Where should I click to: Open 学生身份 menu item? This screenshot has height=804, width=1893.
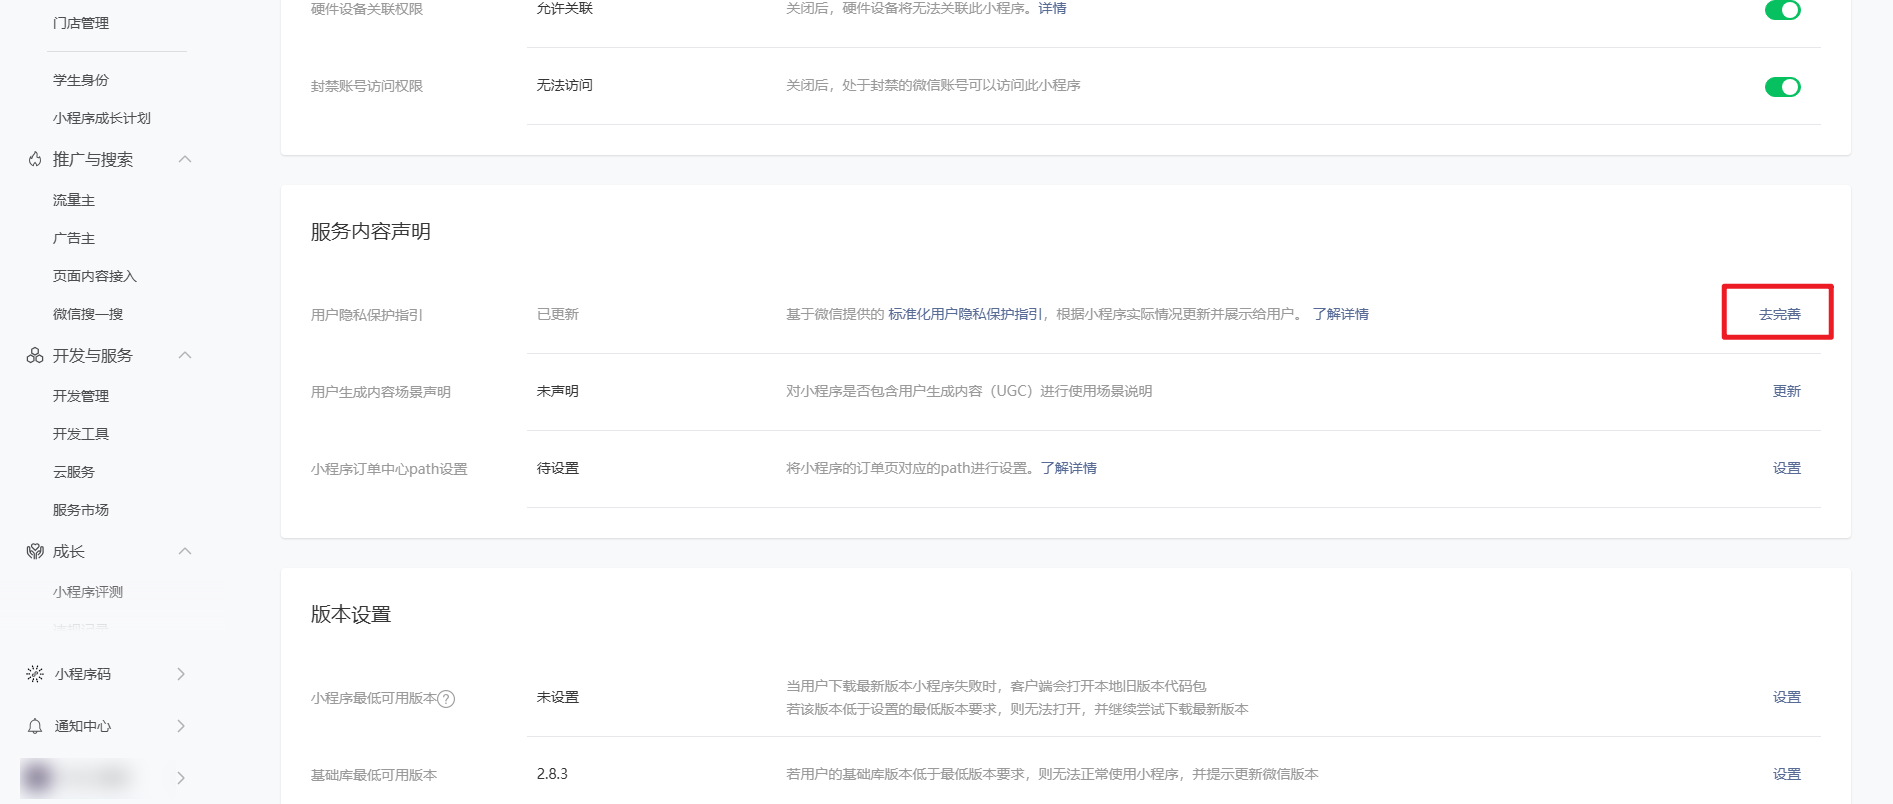81,80
